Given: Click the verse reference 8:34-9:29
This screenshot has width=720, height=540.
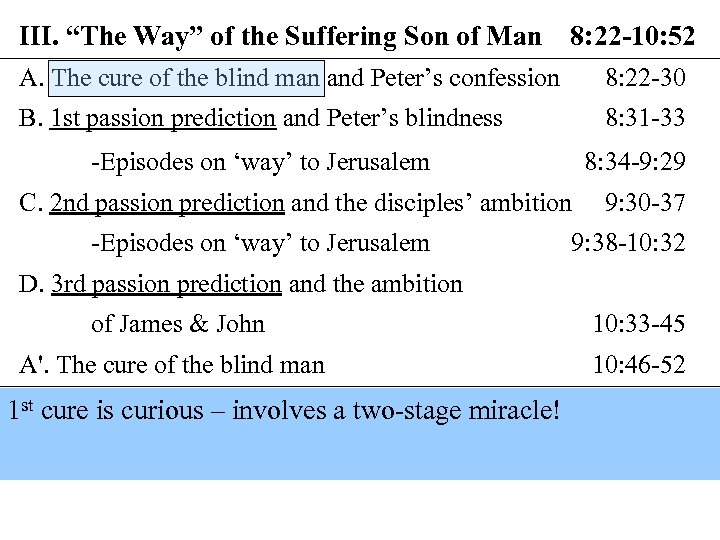Looking at the screenshot, I should pyautogui.click(x=635, y=162).
